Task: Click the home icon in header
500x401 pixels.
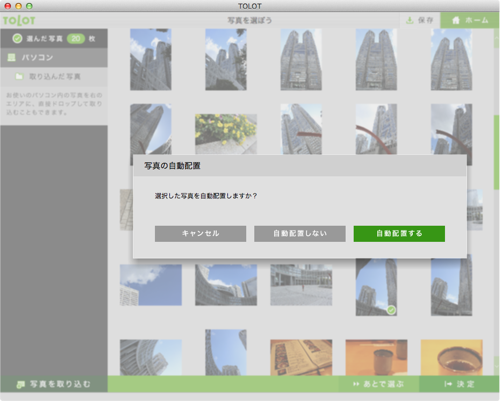Action: (x=456, y=21)
